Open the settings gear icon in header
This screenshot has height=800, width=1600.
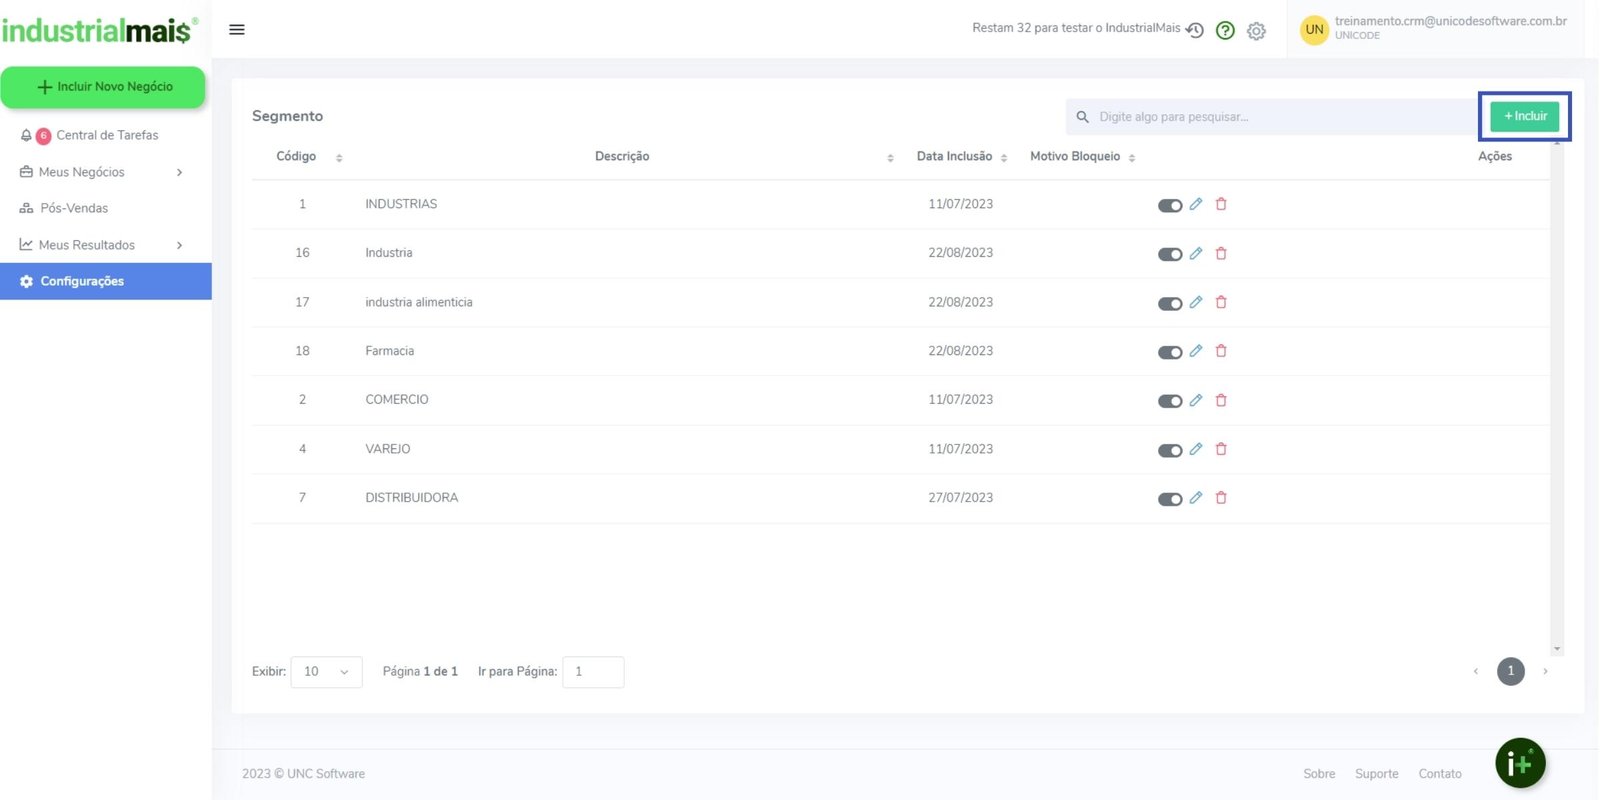1256,32
